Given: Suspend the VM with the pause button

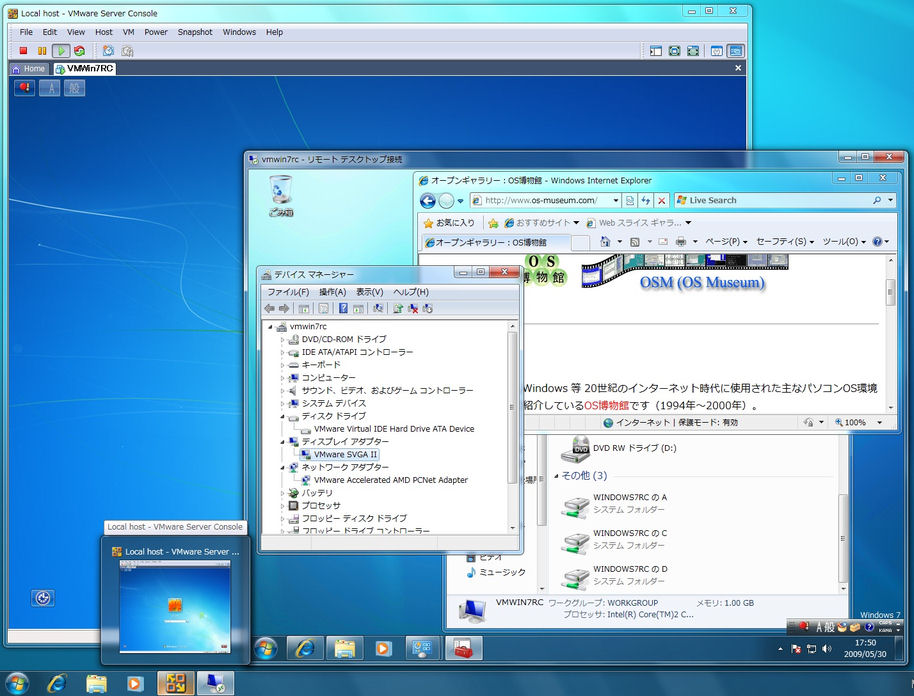Looking at the screenshot, I should [42, 51].
